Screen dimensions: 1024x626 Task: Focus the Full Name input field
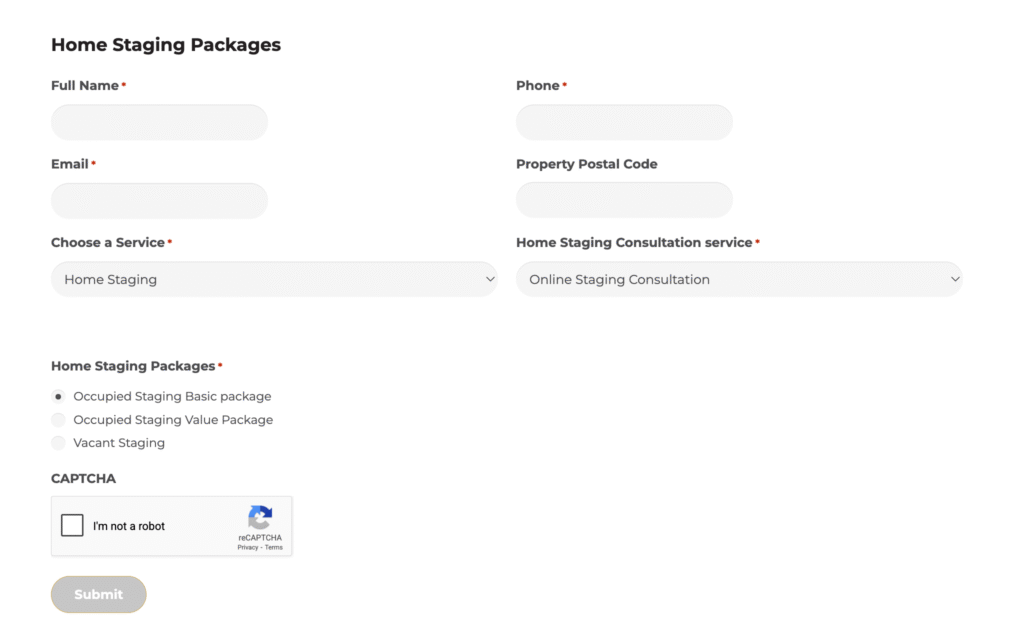point(159,122)
